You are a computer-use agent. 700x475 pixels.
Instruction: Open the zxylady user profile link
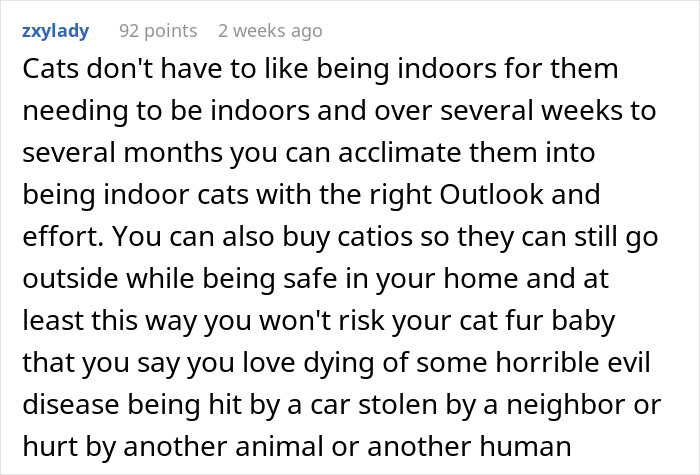55,30
